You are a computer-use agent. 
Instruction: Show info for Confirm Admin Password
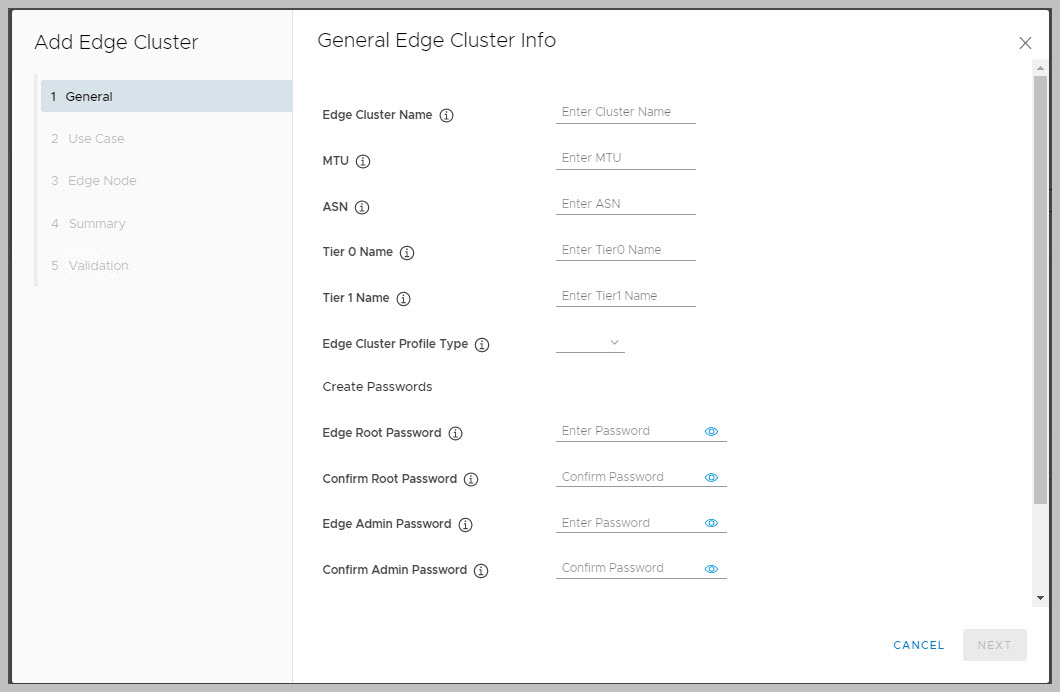coord(481,571)
